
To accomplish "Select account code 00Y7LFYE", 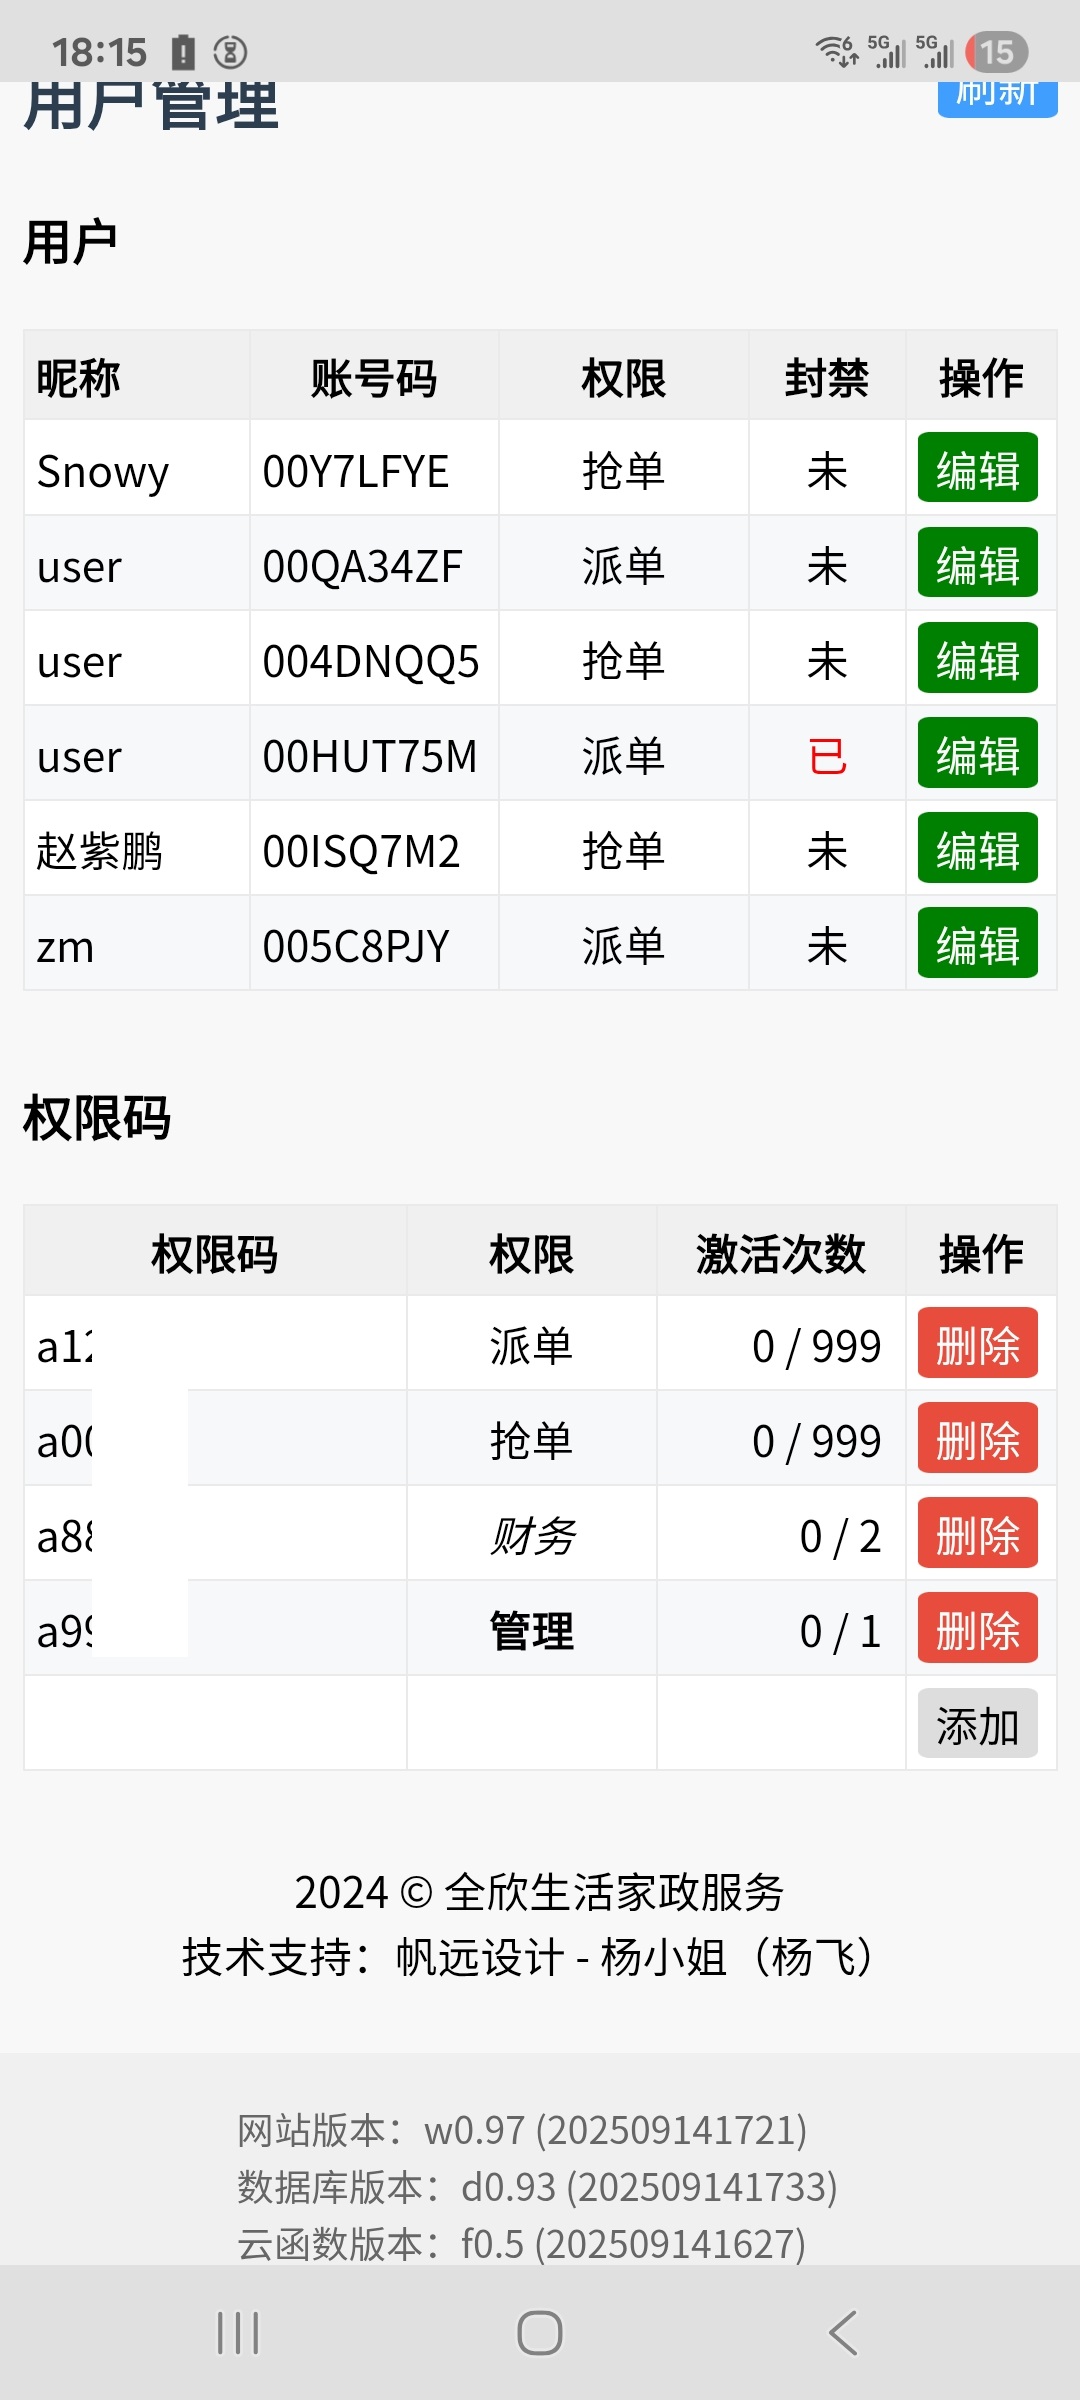I will [x=355, y=471].
